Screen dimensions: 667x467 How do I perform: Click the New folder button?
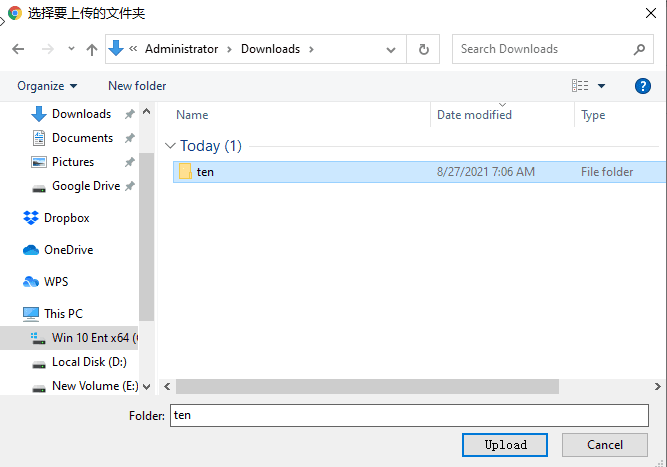click(137, 86)
